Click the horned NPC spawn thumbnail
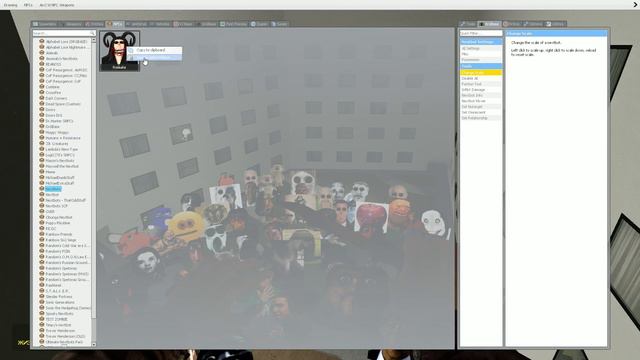 coord(120,51)
